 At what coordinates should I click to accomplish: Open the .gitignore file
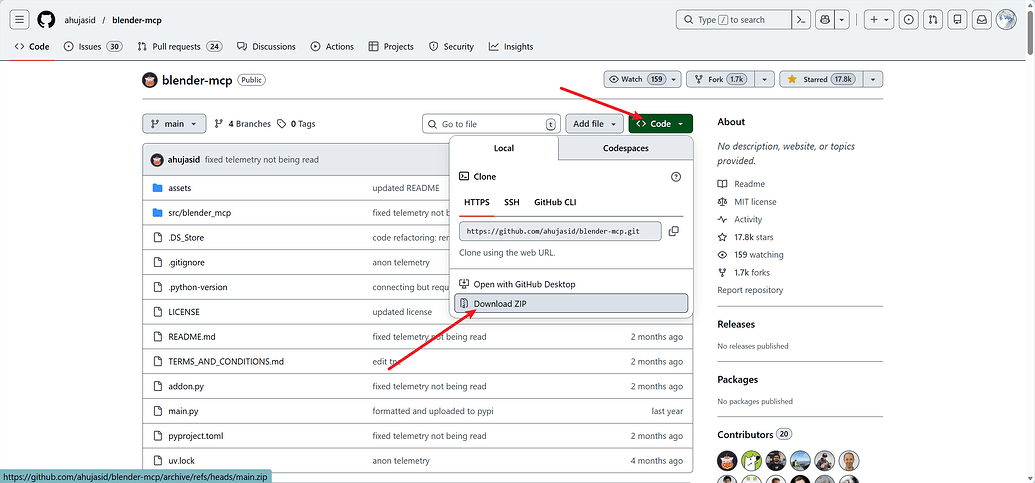point(186,262)
